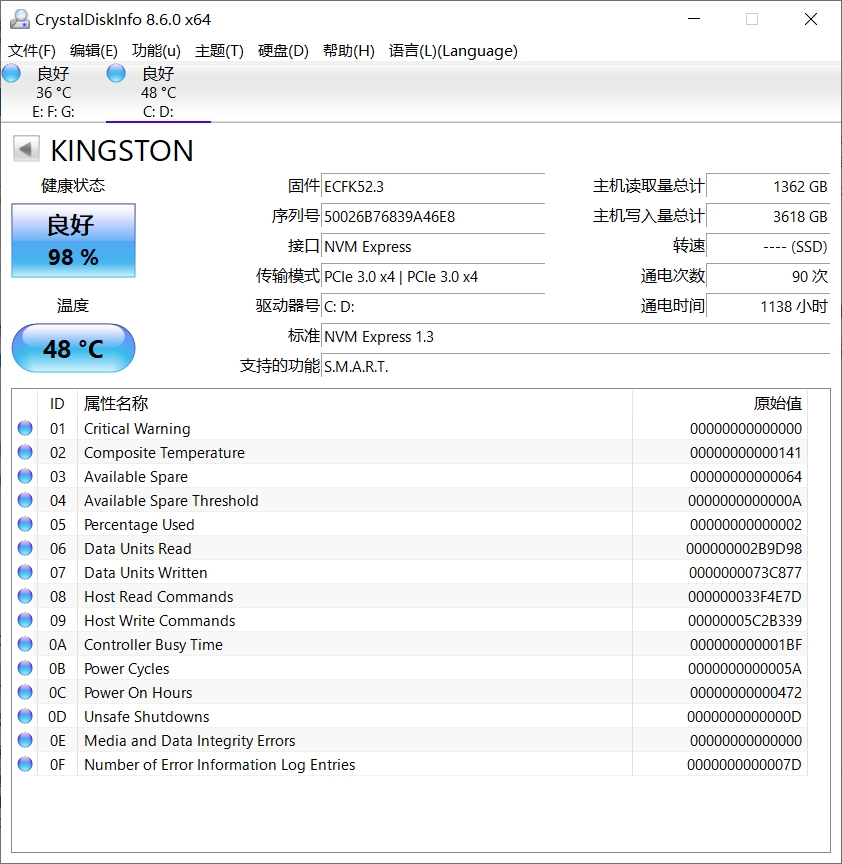Screen dimensions: 842x864
Task: Click the CrystalDiskInfo app icon in title bar
Action: tap(19, 19)
